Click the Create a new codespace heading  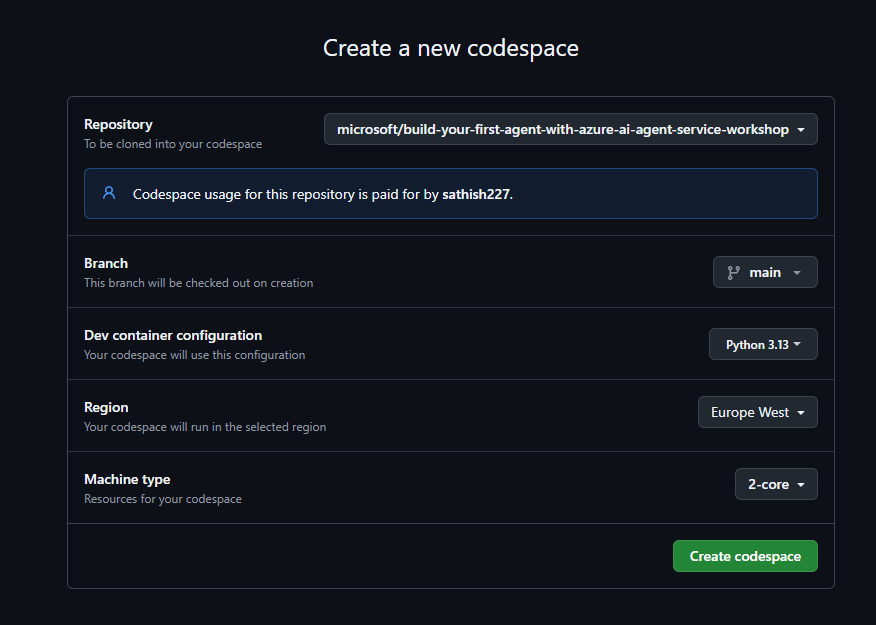[451, 48]
